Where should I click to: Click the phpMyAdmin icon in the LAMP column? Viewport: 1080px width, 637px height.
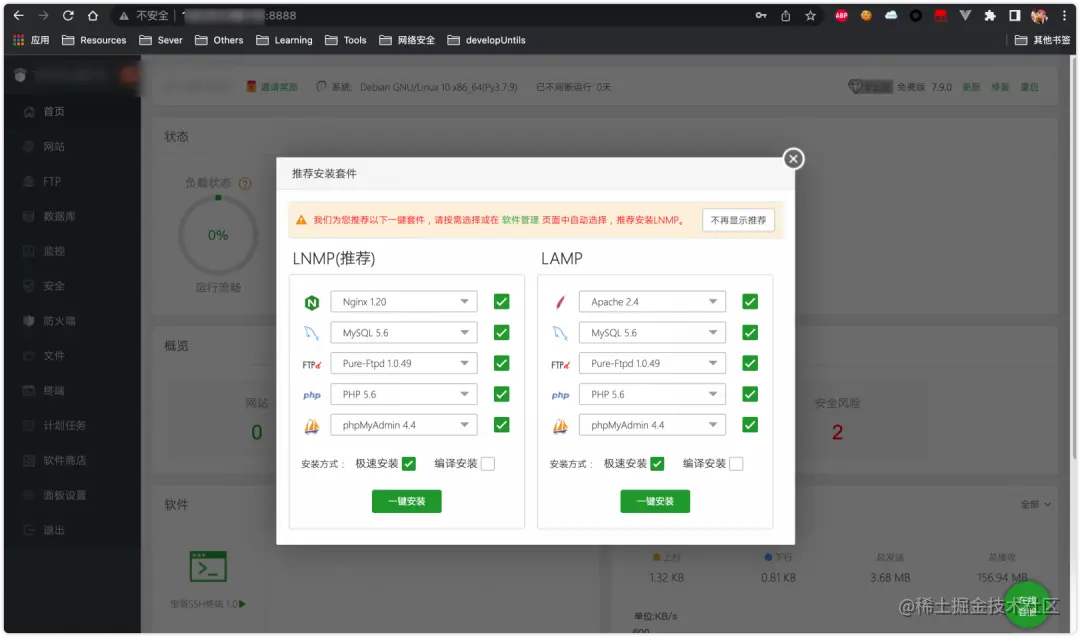[560, 425]
